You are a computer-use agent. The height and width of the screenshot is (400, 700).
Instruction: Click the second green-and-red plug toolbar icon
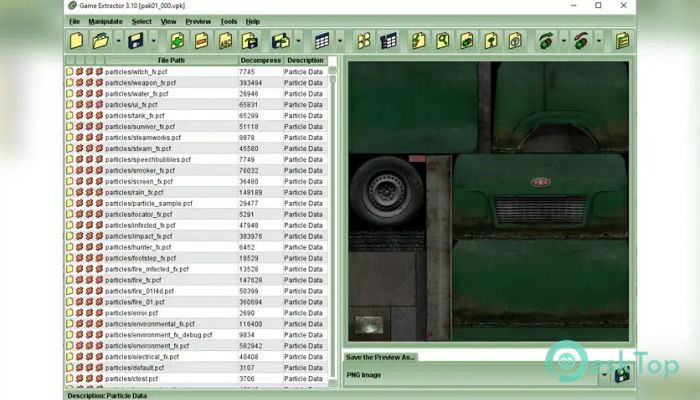coord(581,41)
